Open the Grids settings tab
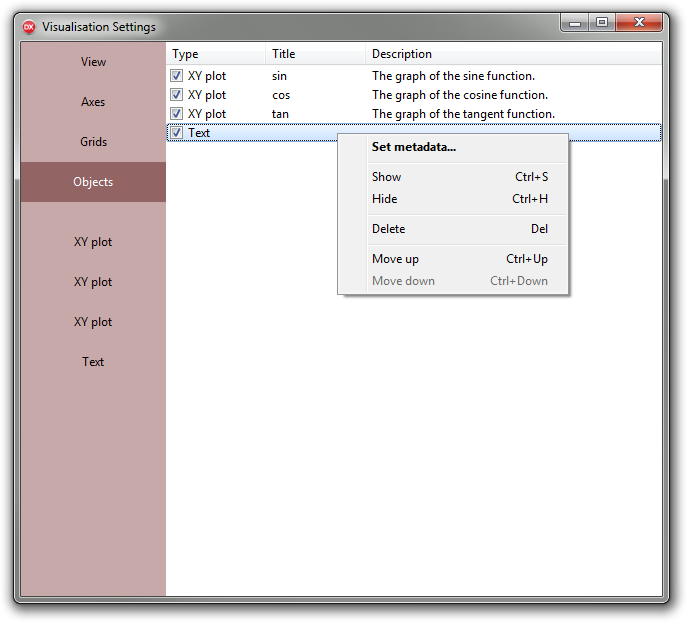Viewport: 688px width, 623px height. point(93,142)
